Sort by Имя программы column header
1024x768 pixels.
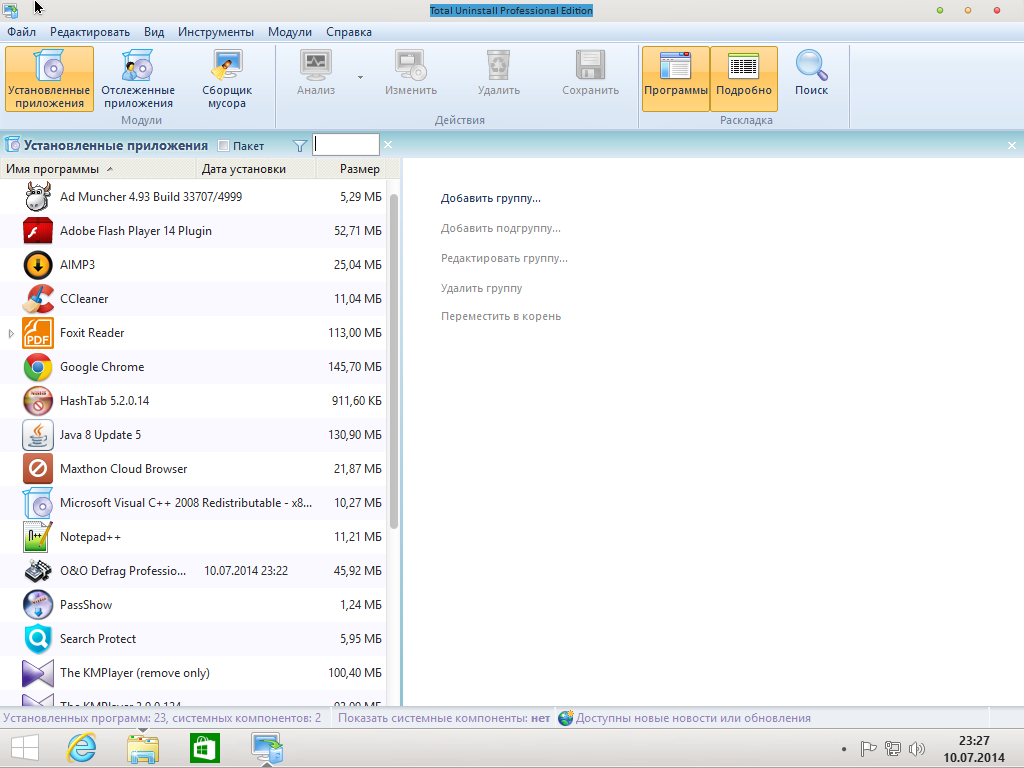pos(98,169)
